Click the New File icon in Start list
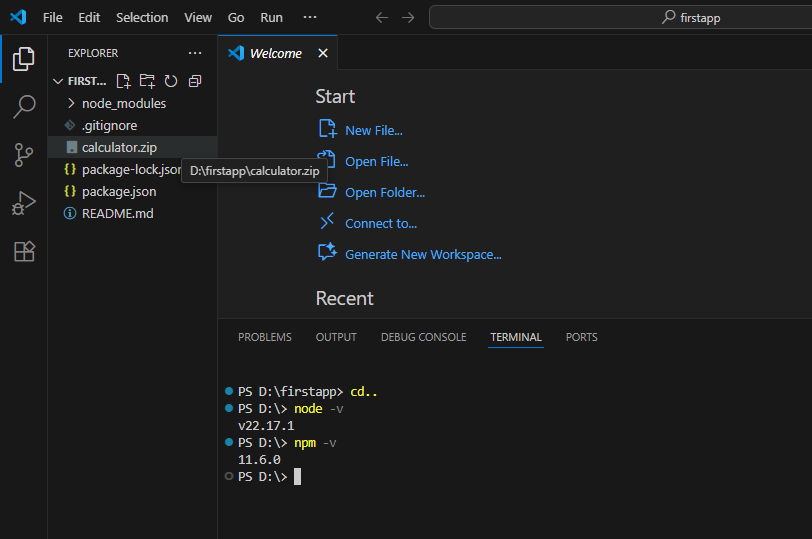 pos(327,128)
